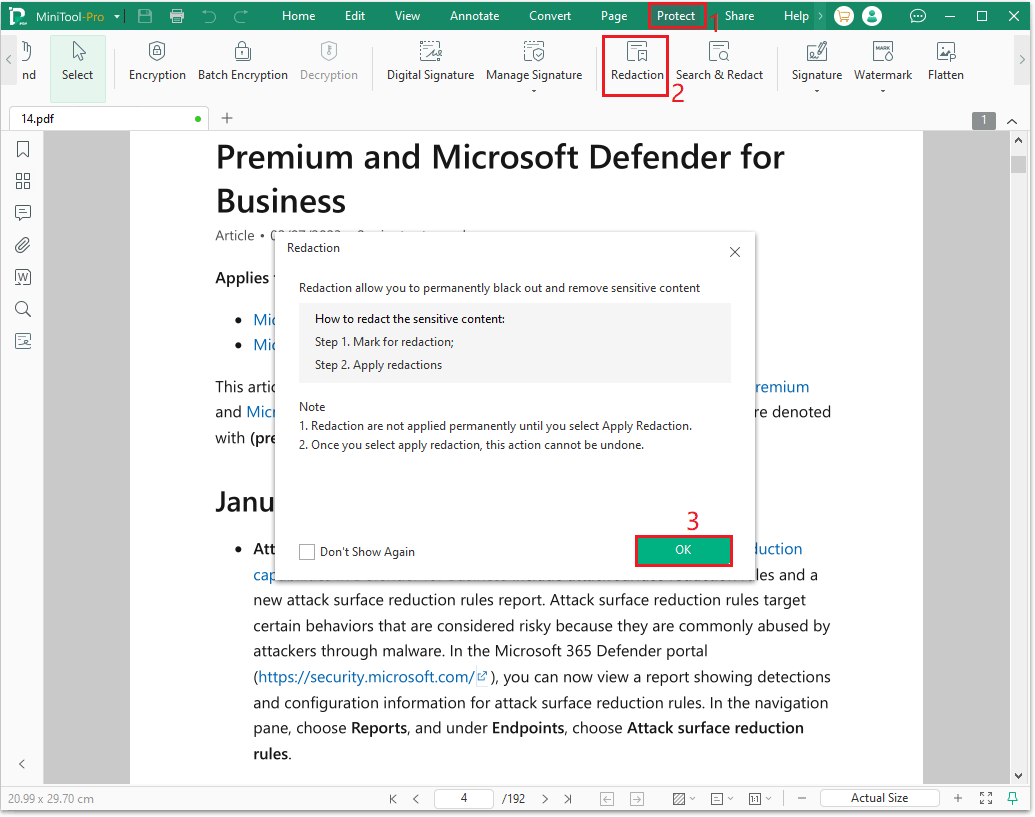Open the Attachments panel
The image size is (1035, 817).
22,245
